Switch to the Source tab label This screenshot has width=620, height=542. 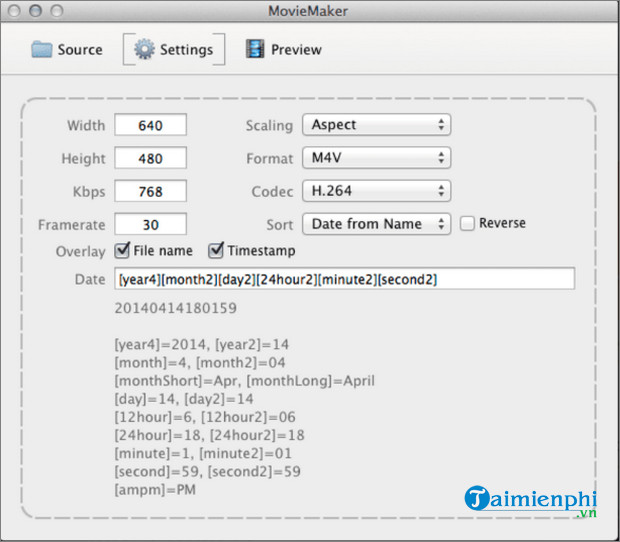pos(80,49)
